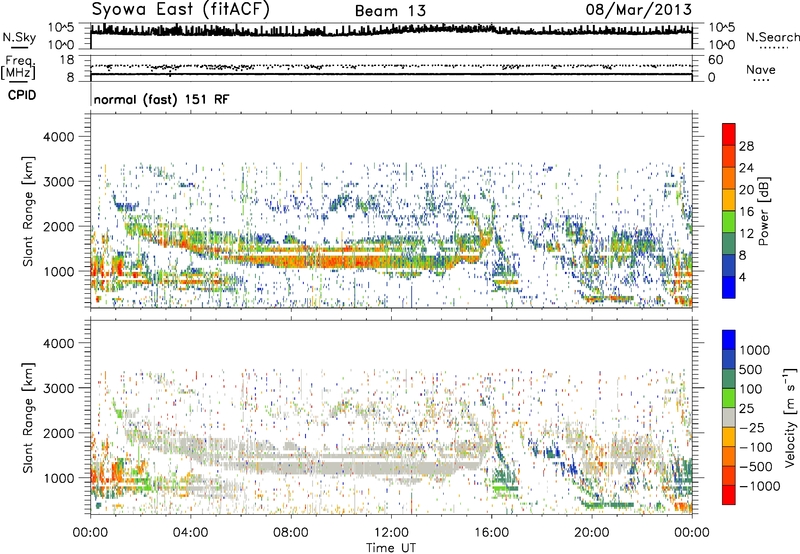Click the '20:00' time axis label

(x=592, y=533)
